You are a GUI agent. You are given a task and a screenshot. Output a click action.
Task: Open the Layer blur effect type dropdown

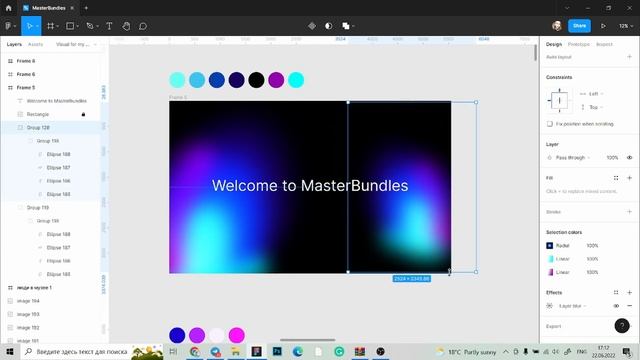click(573, 306)
